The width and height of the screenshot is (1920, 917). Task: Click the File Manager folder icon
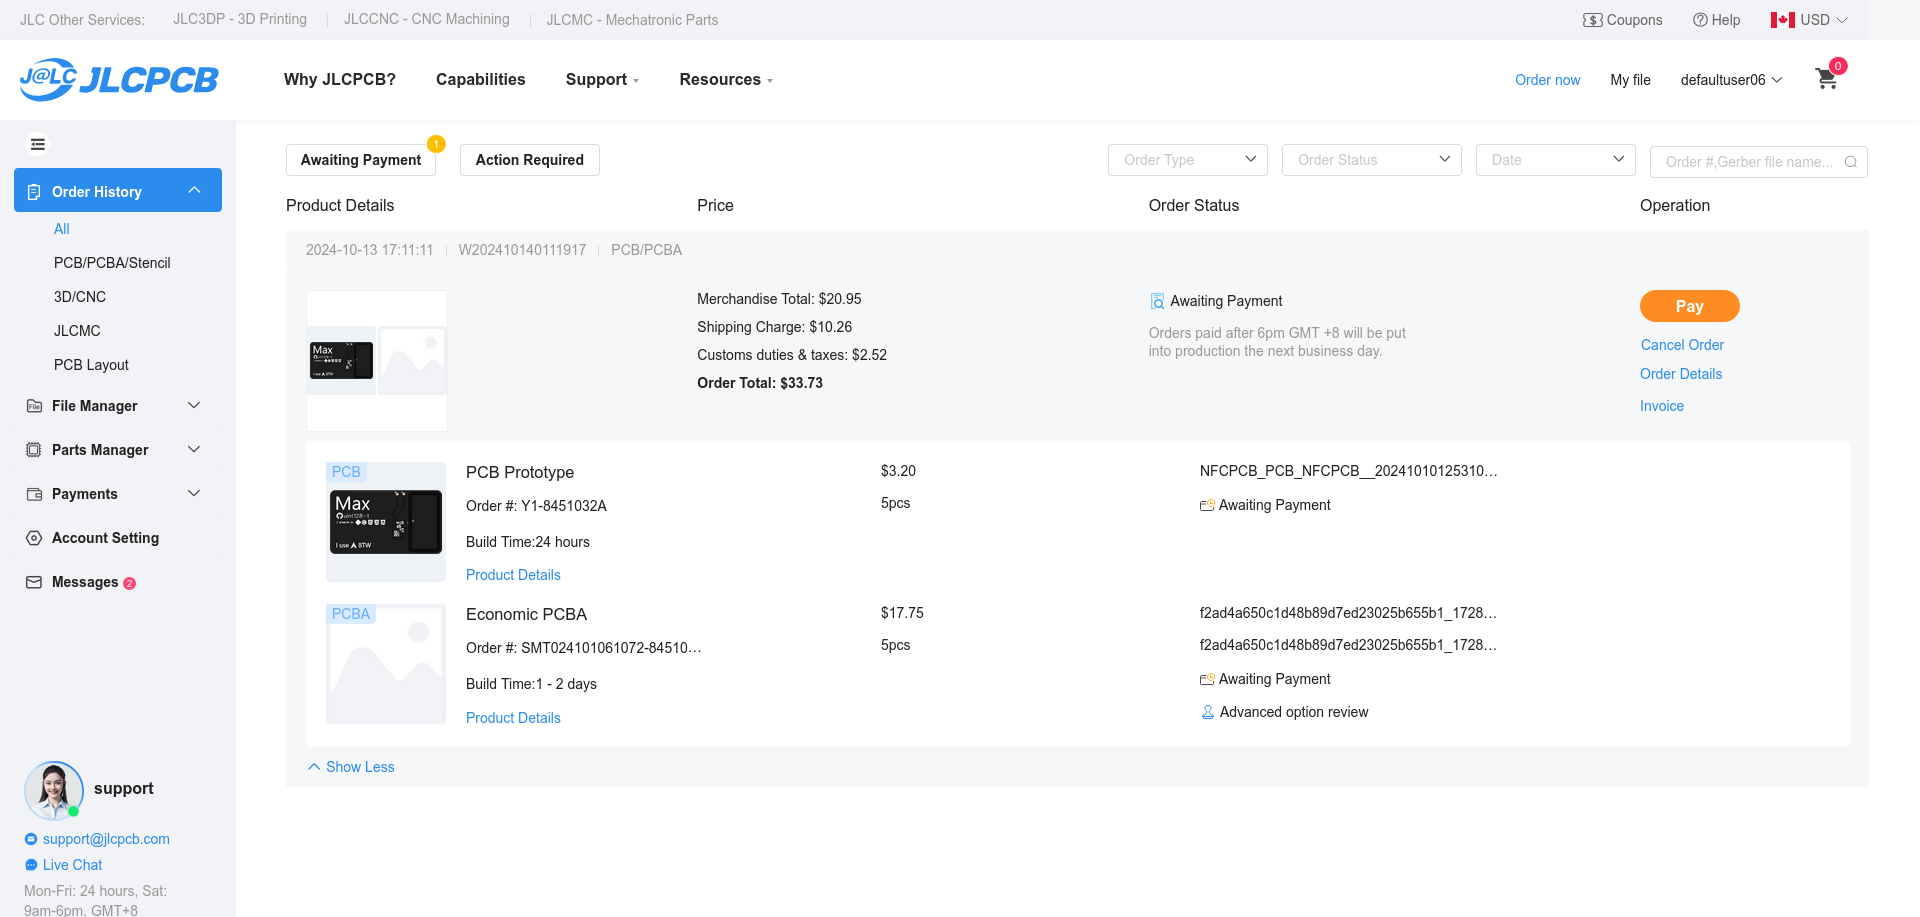34,406
